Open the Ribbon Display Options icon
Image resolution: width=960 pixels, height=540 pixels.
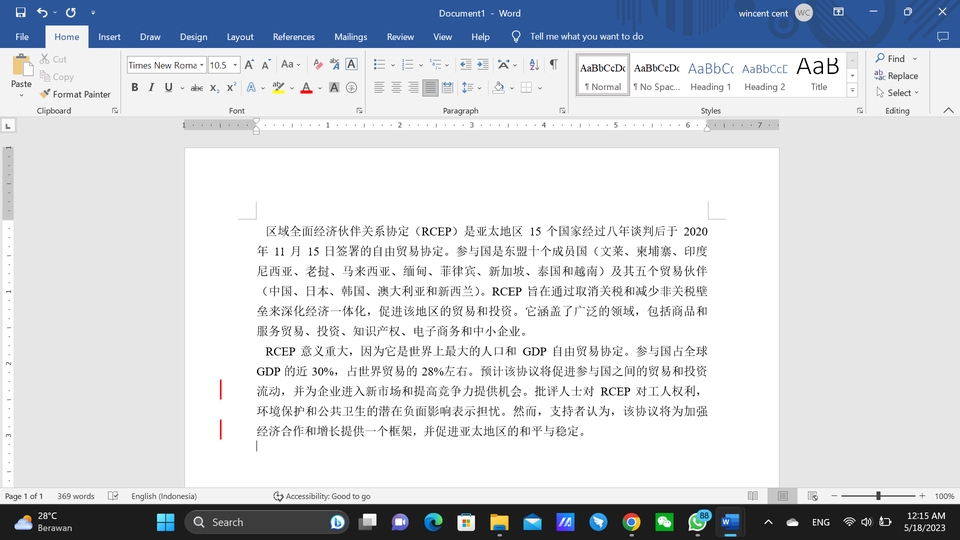839,12
